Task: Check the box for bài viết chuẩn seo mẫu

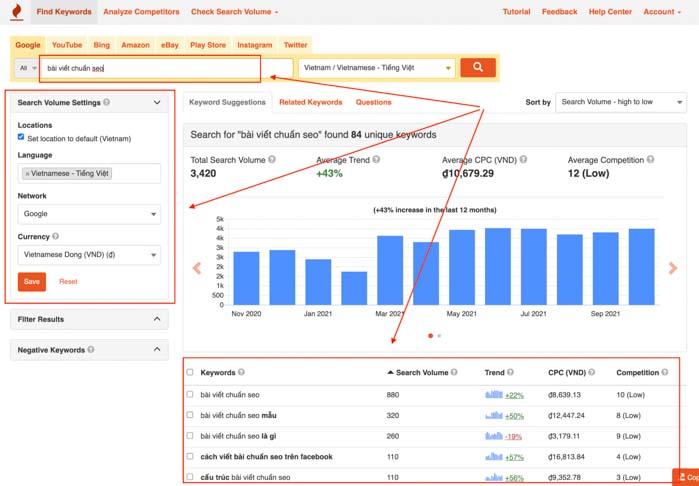Action: coord(190,415)
